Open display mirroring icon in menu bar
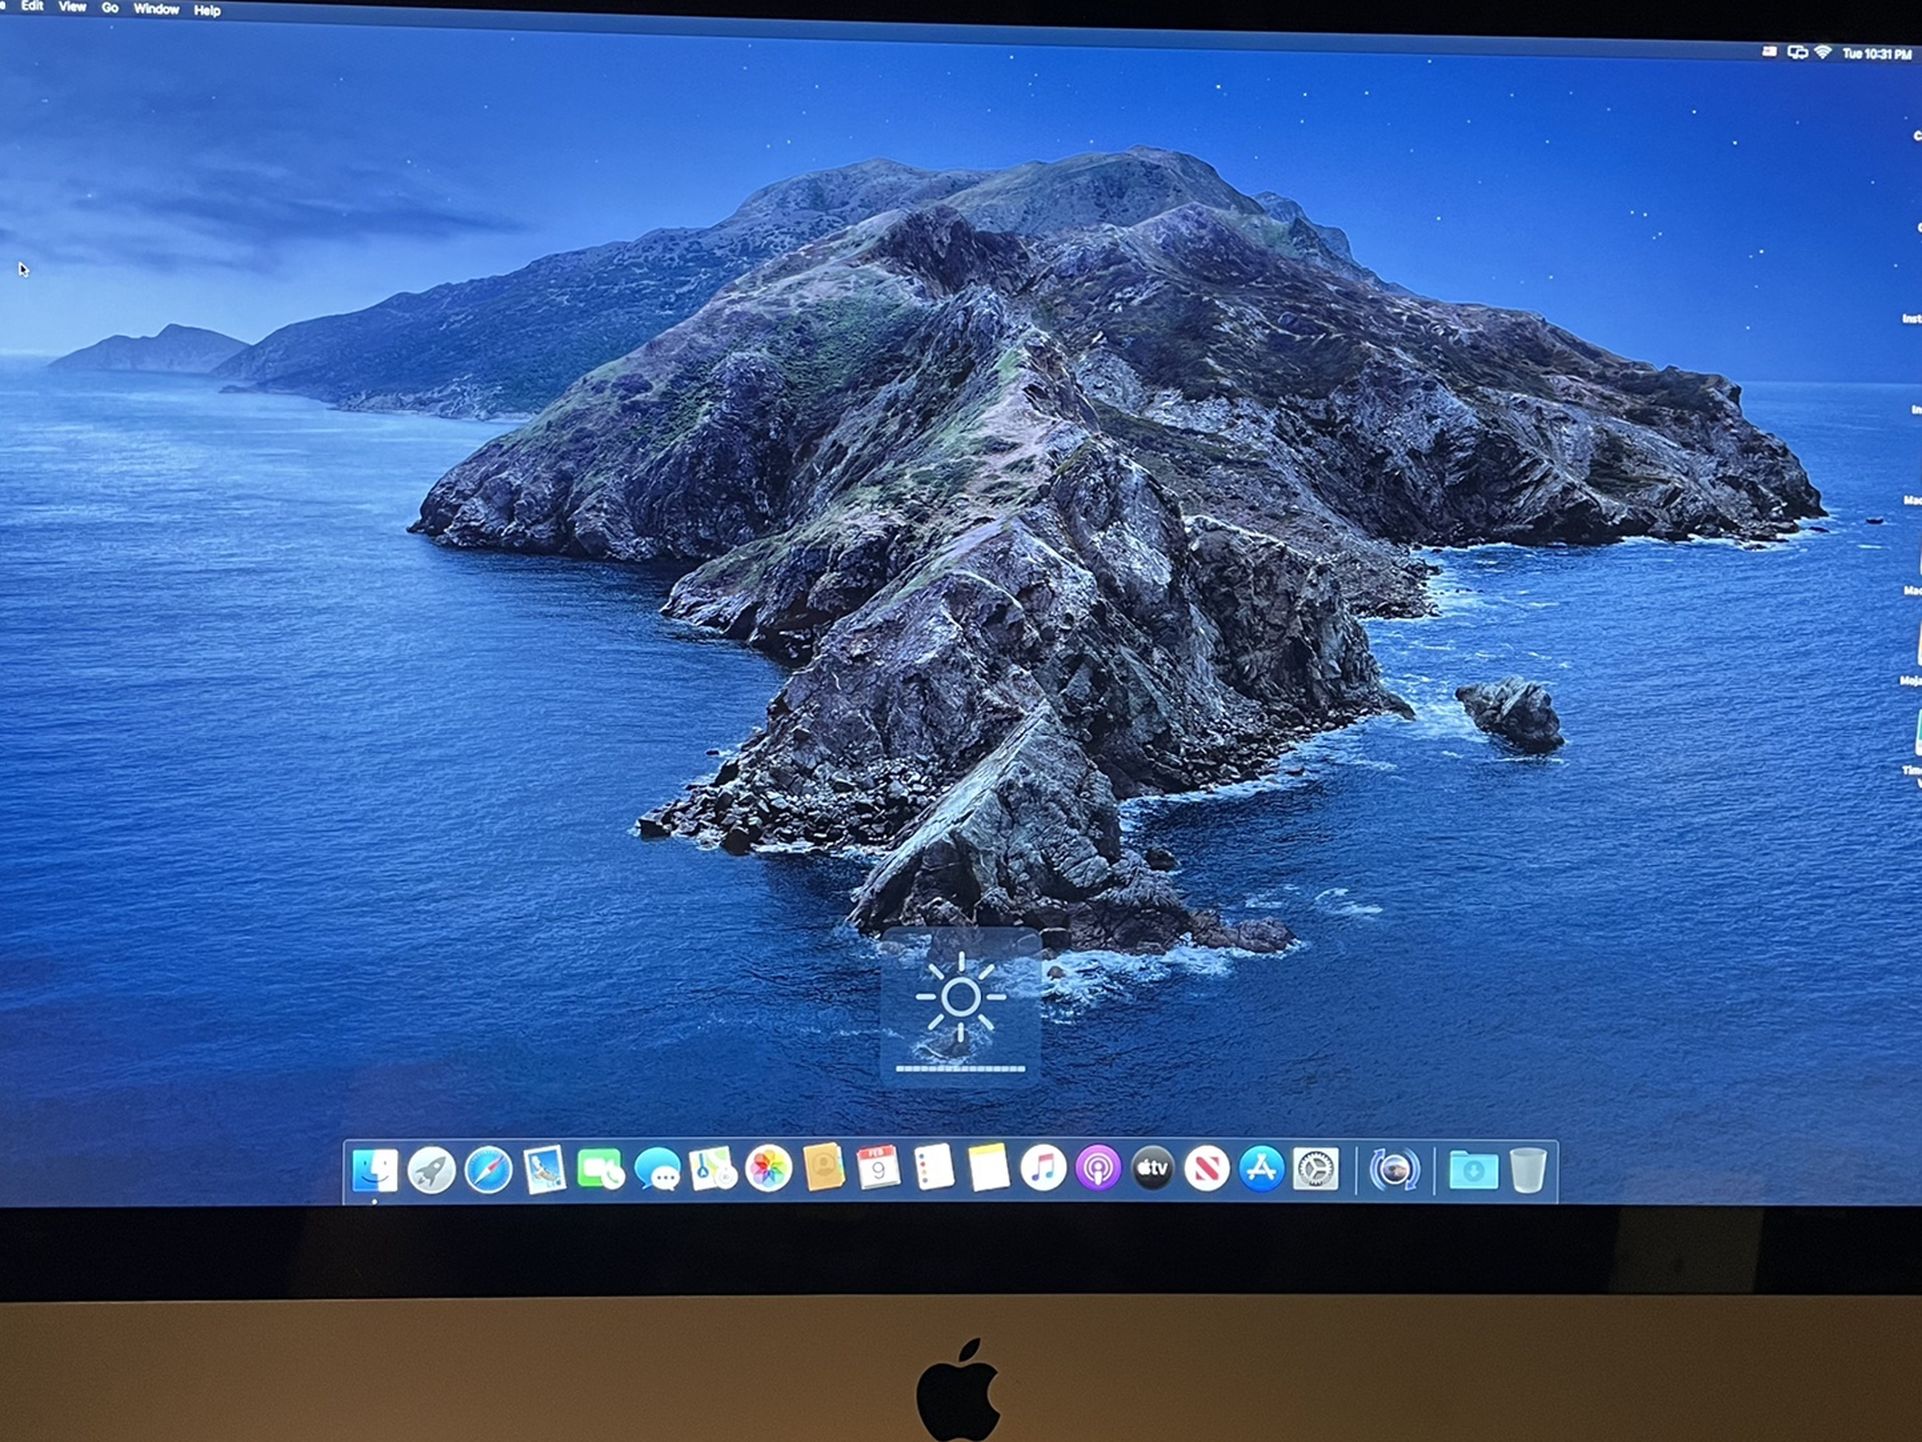This screenshot has height=1442, width=1922. pos(1797,52)
